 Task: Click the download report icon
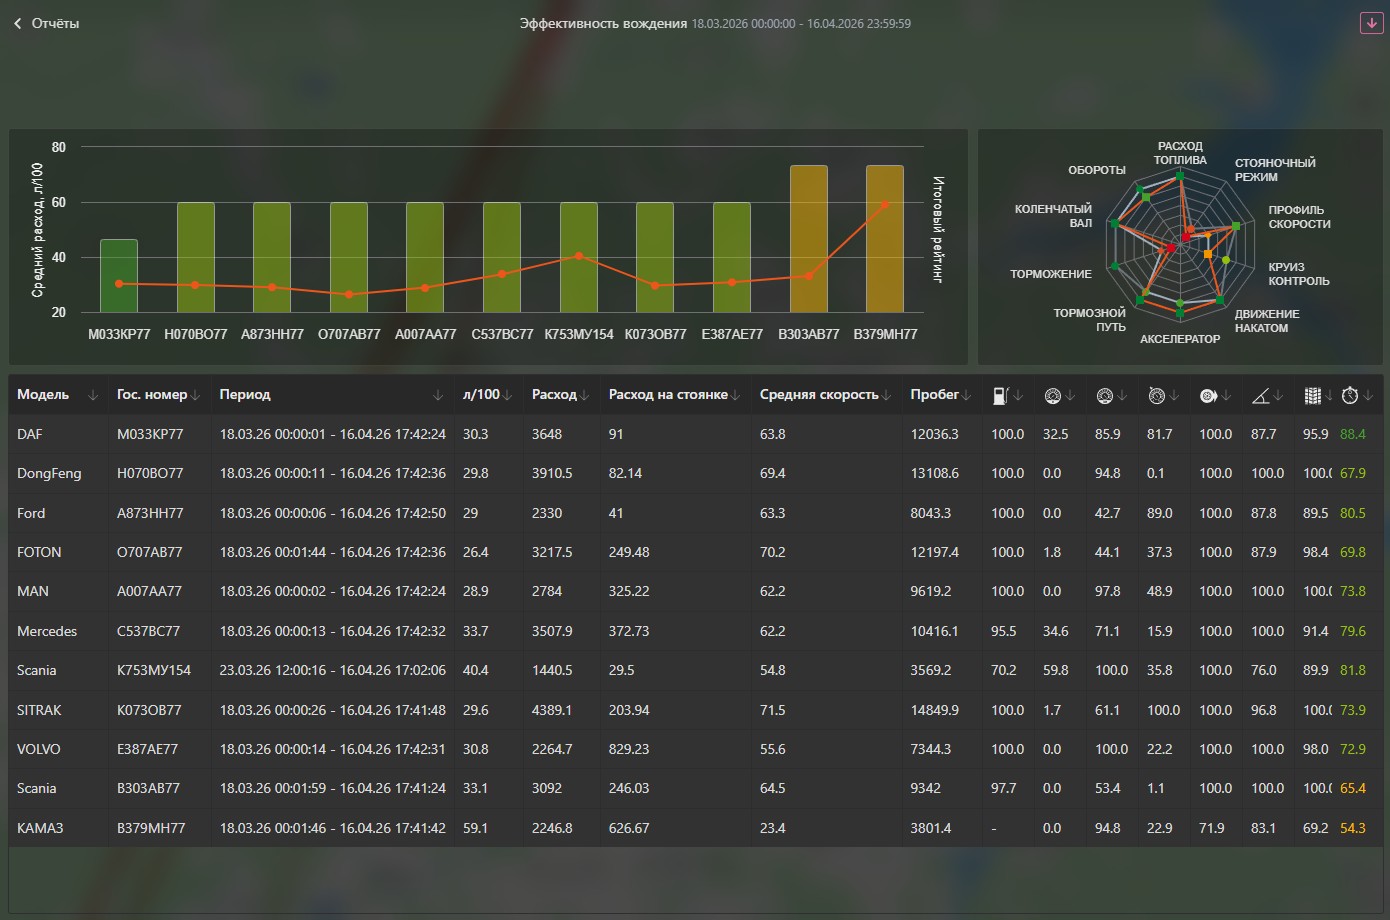pos(1371,23)
